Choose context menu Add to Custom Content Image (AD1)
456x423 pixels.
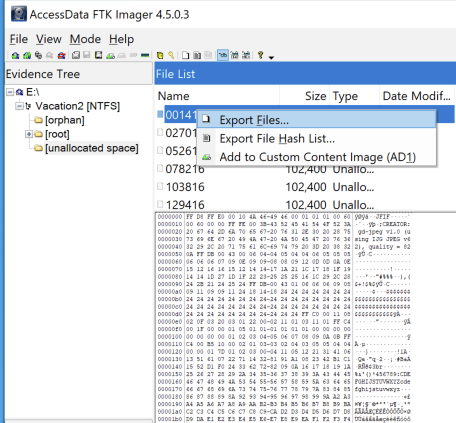click(316, 157)
